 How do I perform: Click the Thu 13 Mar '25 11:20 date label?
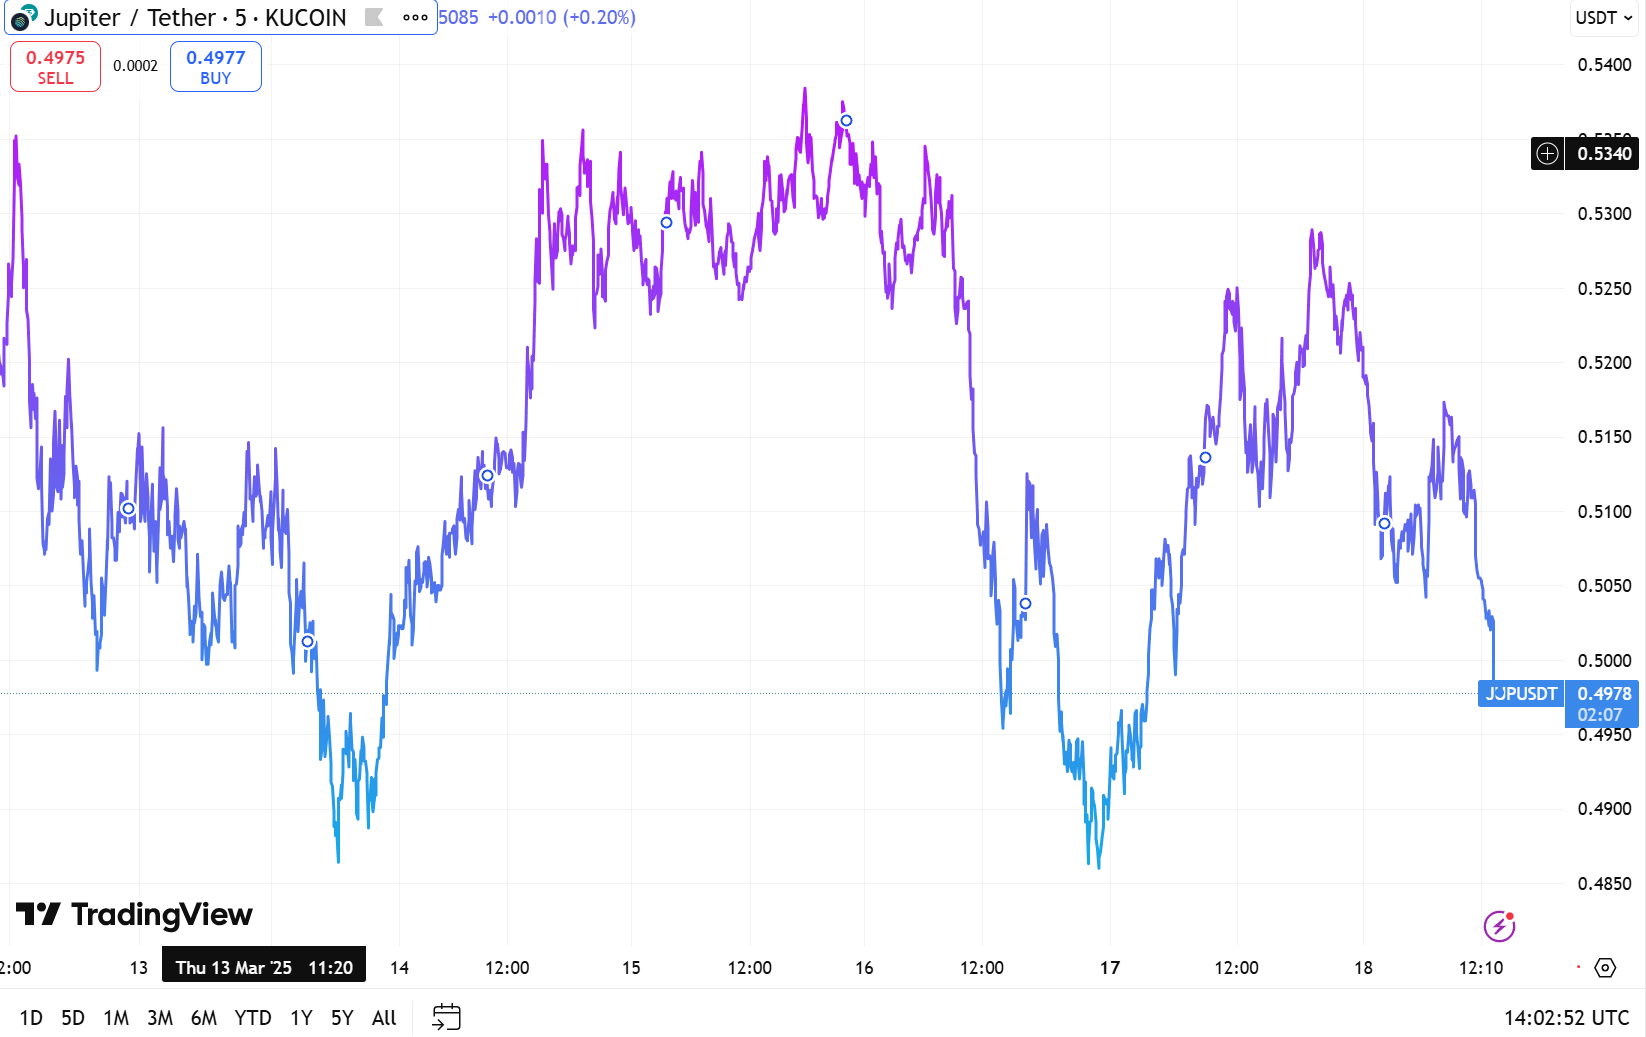[264, 967]
